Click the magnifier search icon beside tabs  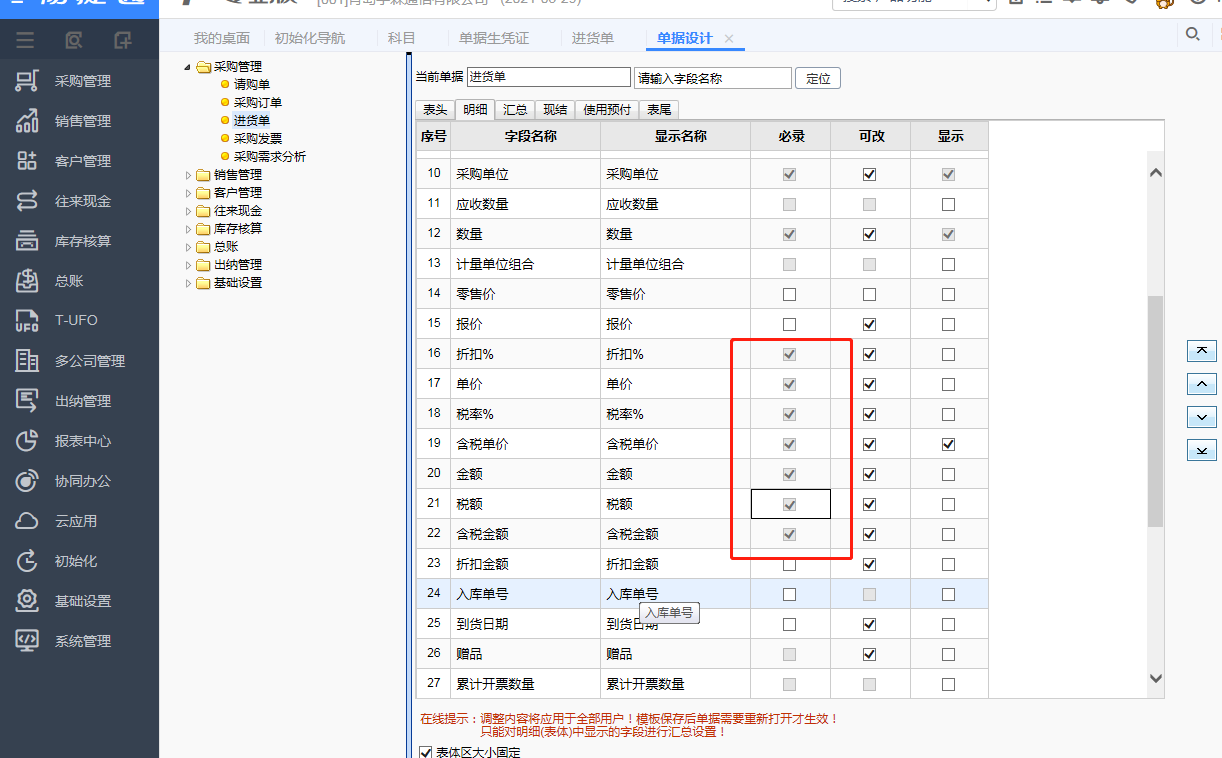1192,34
